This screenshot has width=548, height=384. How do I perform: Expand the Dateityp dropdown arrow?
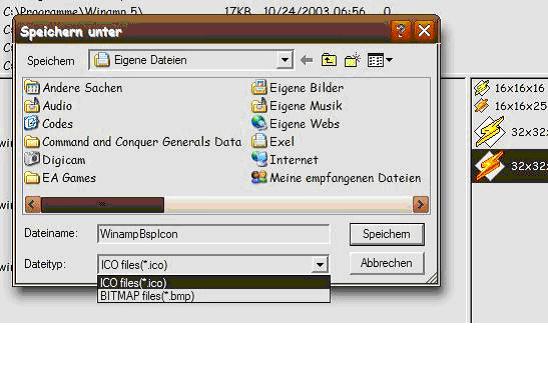319,265
